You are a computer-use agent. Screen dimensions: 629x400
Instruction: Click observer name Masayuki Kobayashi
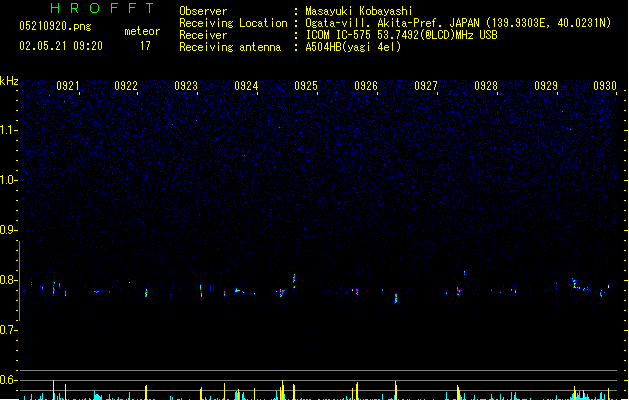(x=359, y=11)
